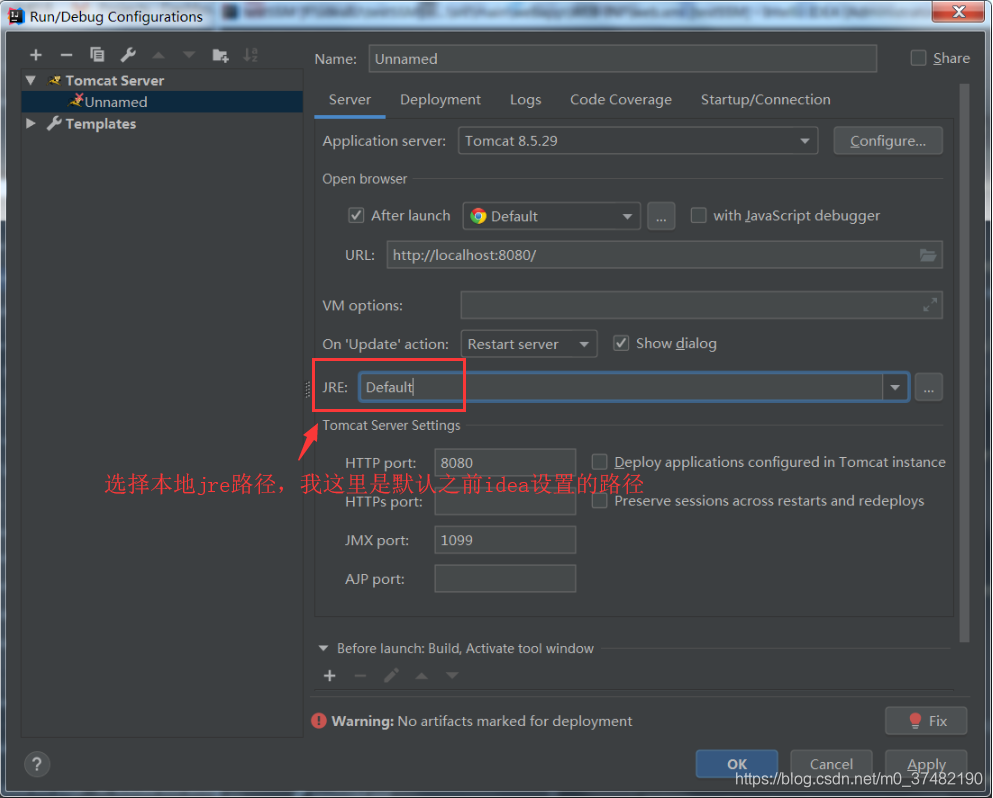Click the vertical scrollbar on the right

964,363
